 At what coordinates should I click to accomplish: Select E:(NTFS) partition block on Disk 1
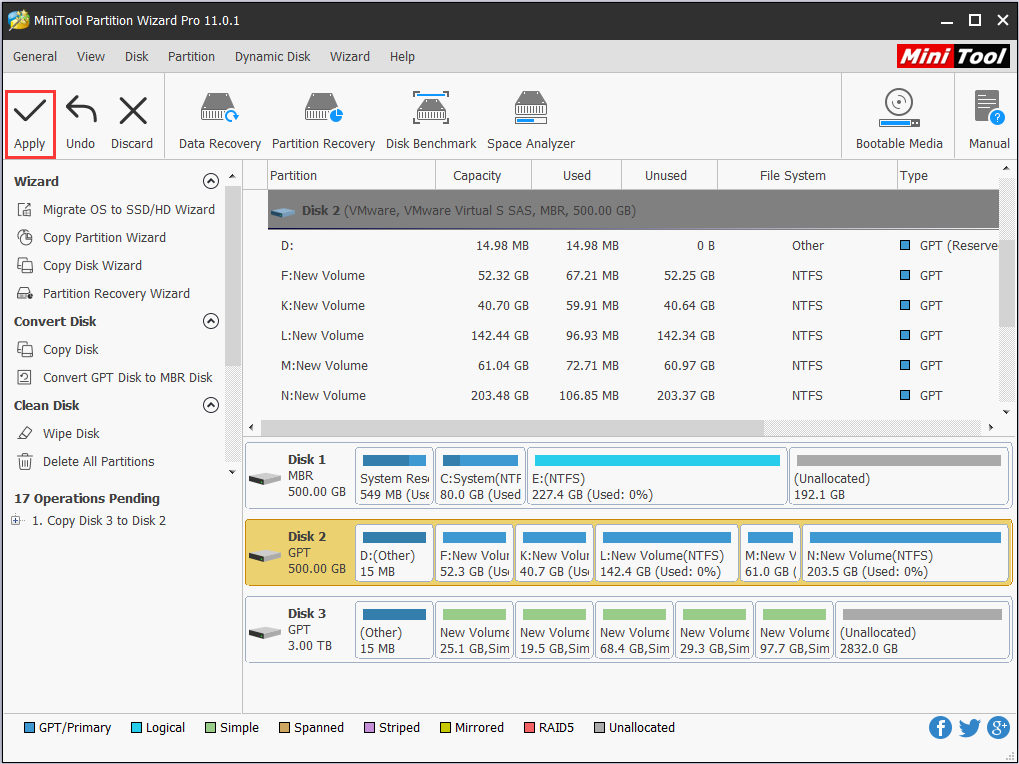pyautogui.click(x=657, y=476)
